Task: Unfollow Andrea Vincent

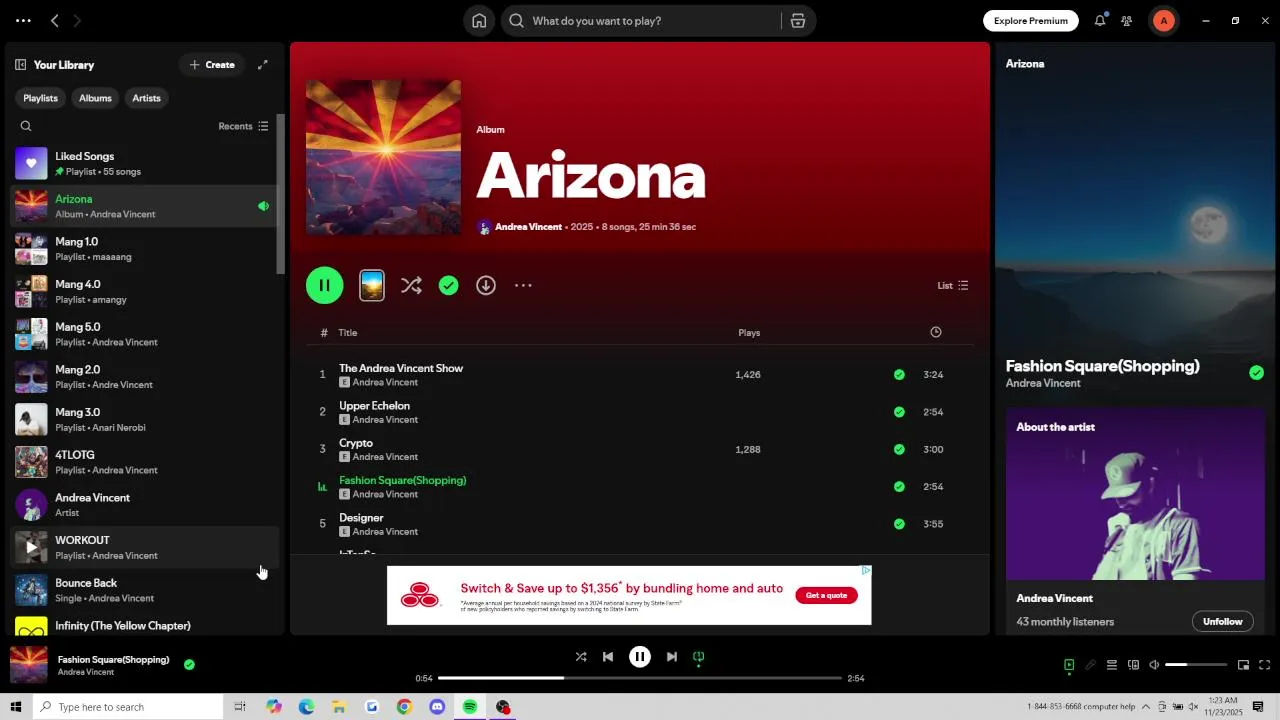Action: (1222, 622)
